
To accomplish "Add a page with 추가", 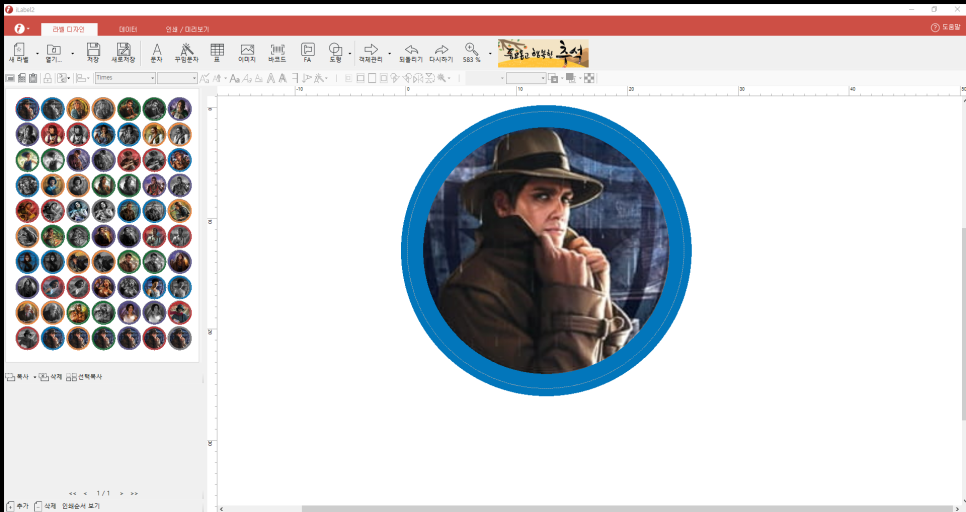I will click(x=18, y=506).
